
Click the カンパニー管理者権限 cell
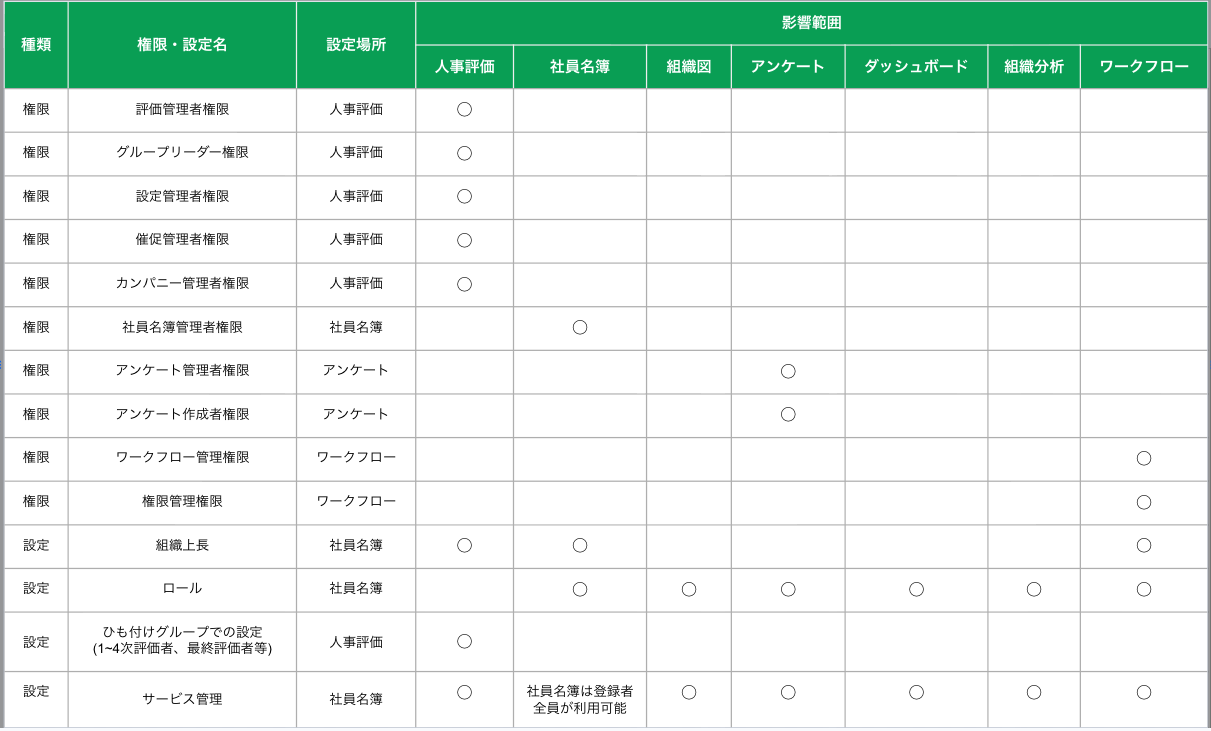coord(182,284)
